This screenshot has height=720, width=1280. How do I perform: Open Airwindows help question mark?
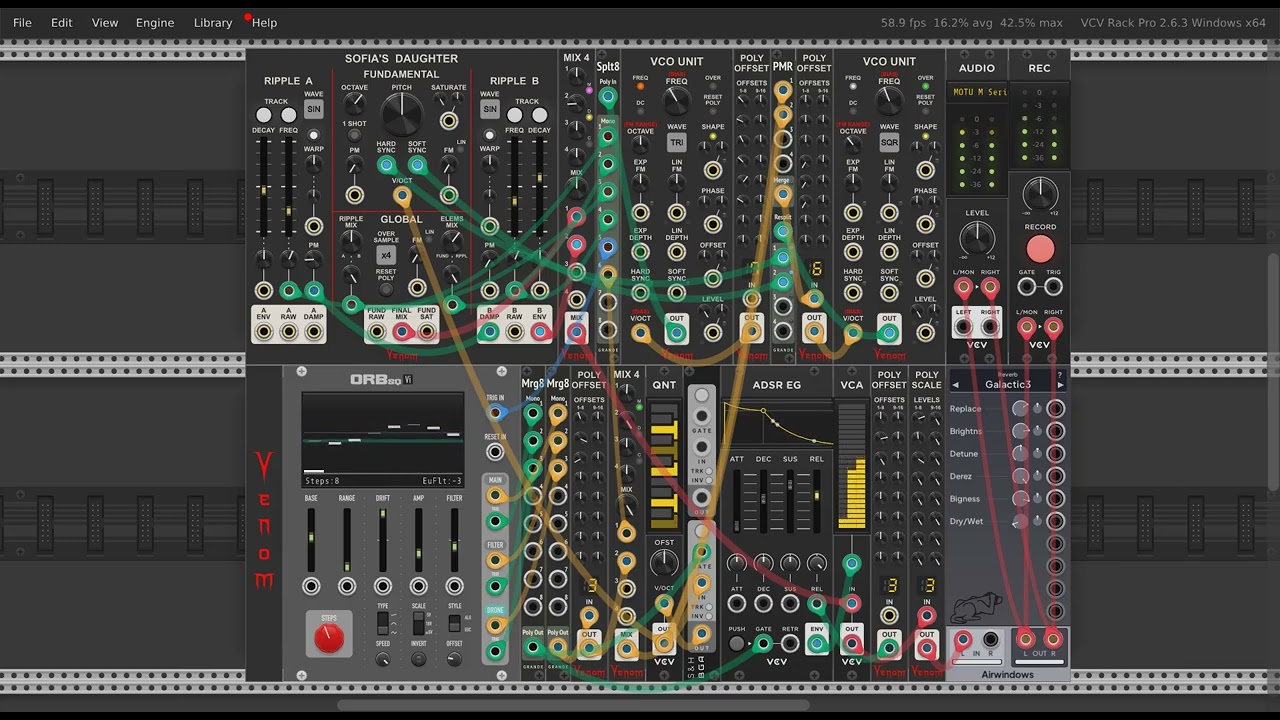(x=1060, y=375)
